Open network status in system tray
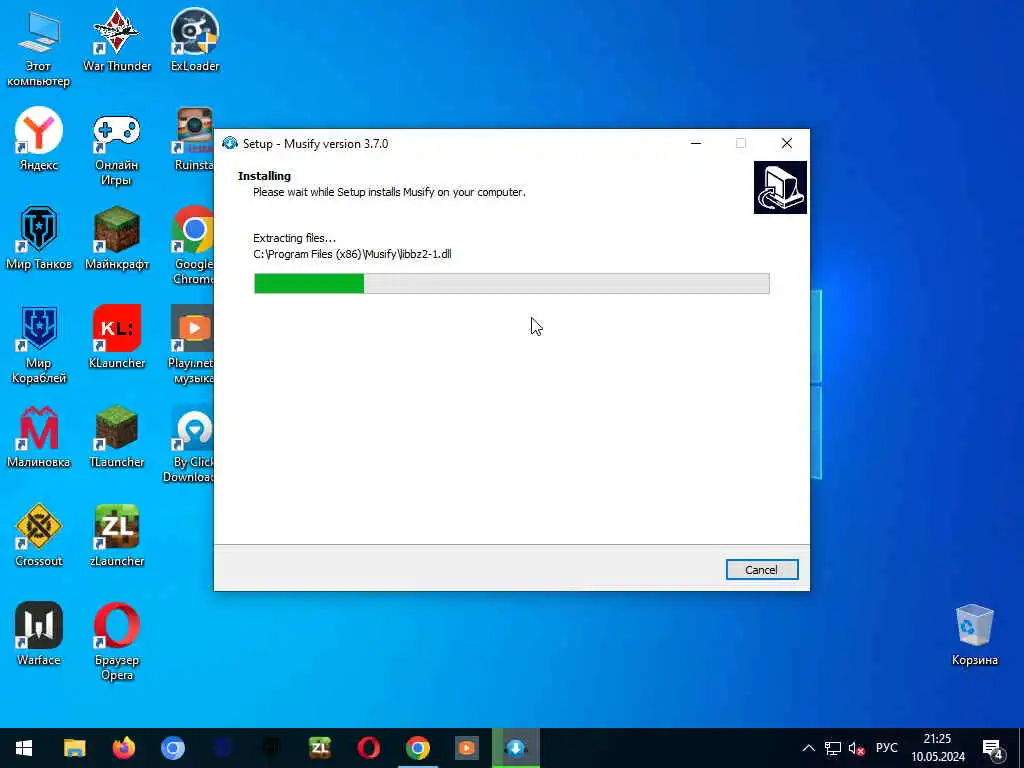This screenshot has width=1024, height=768. click(x=833, y=748)
